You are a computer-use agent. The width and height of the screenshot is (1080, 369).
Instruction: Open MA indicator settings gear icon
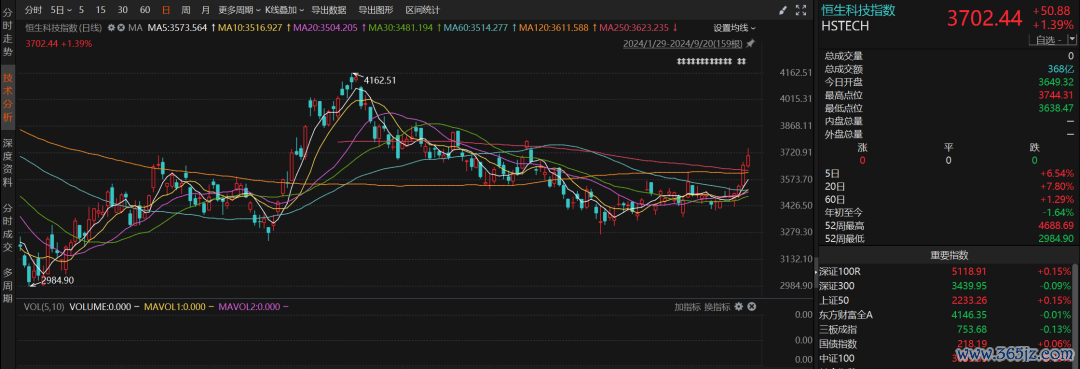point(111,28)
